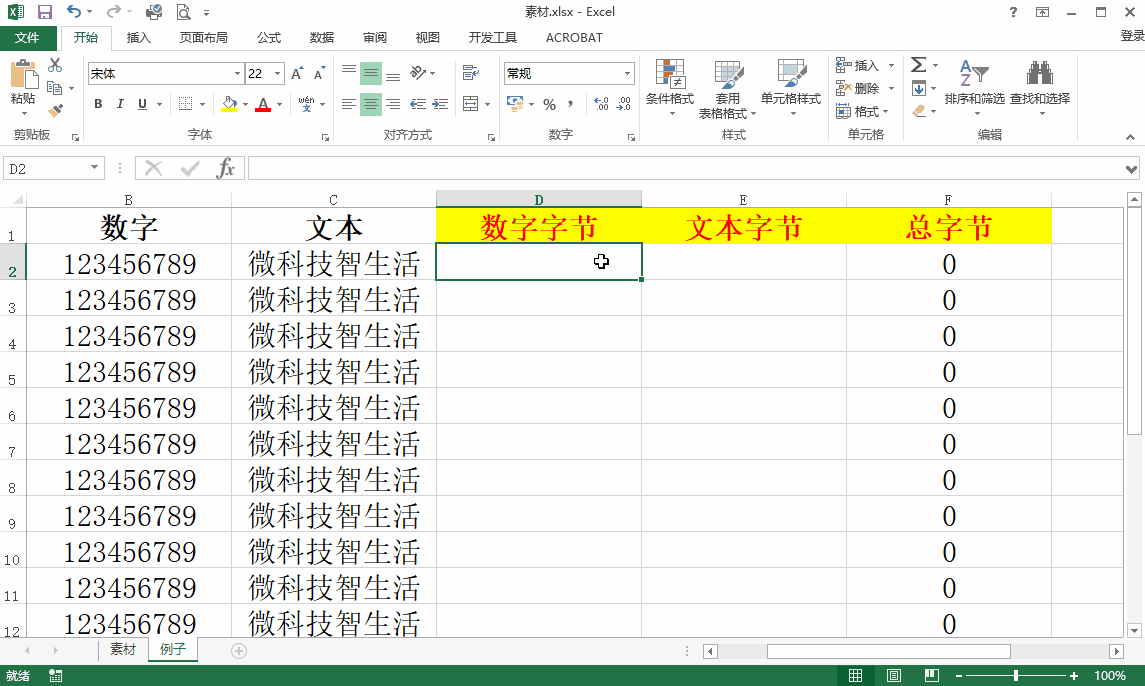Click the Format cells button (格式)
Viewport: 1145px width, 686px height.
pyautogui.click(x=857, y=111)
